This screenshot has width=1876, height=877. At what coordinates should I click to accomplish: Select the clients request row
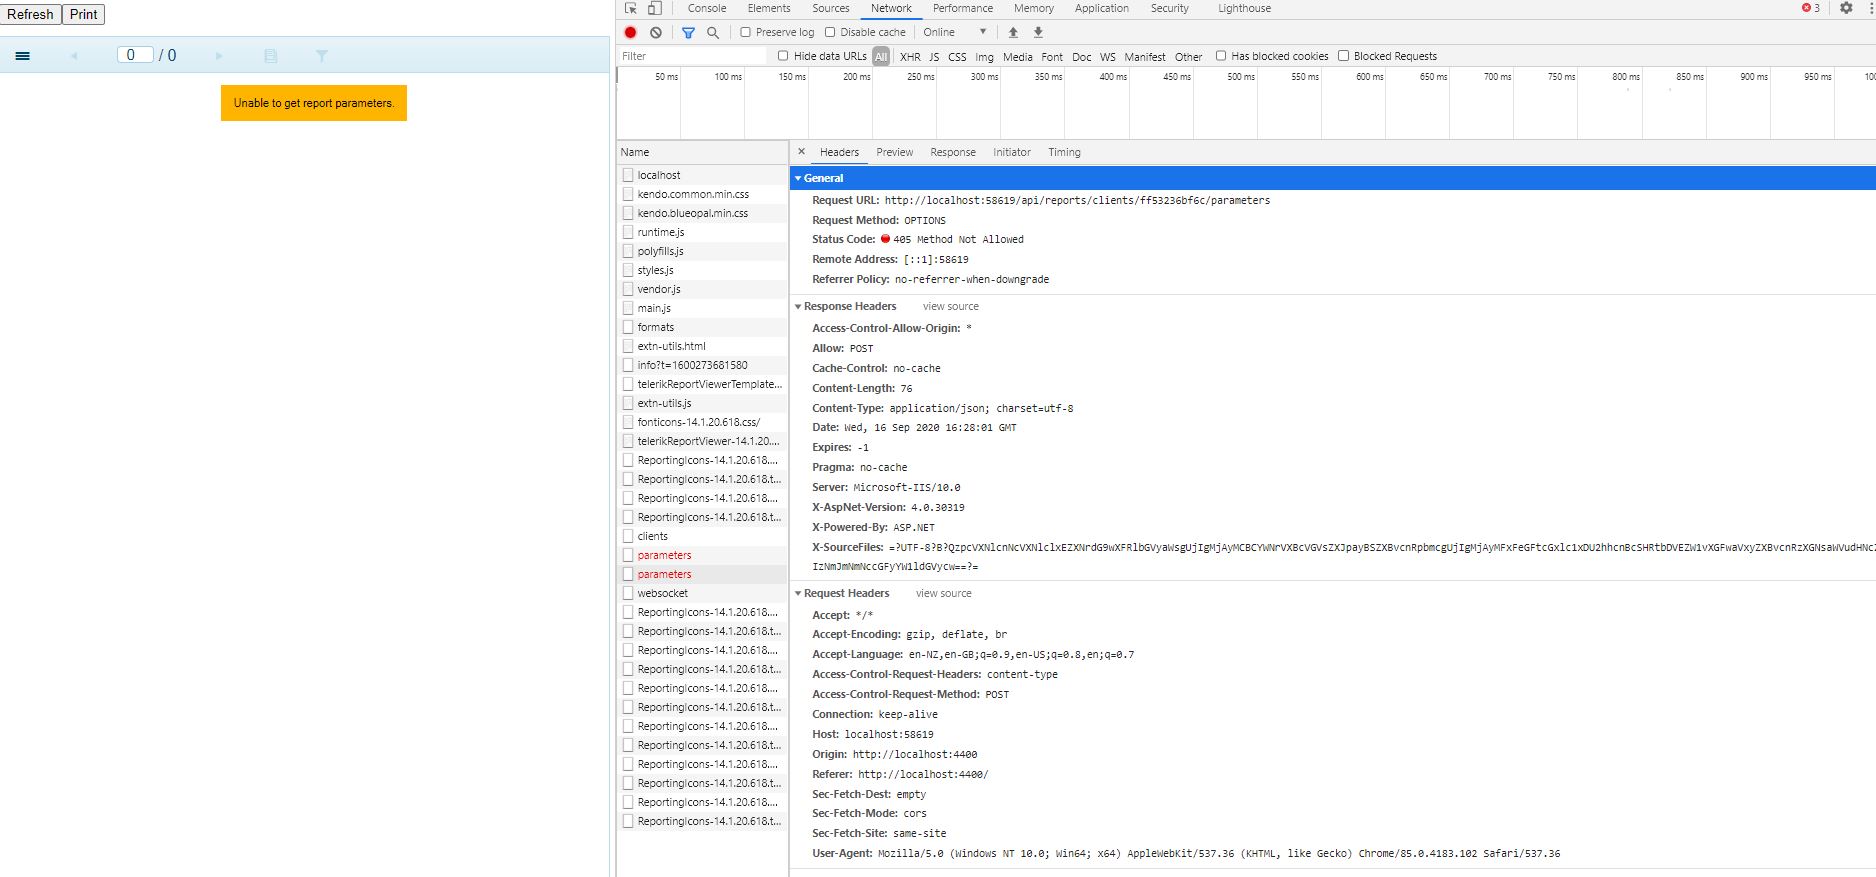coord(702,536)
